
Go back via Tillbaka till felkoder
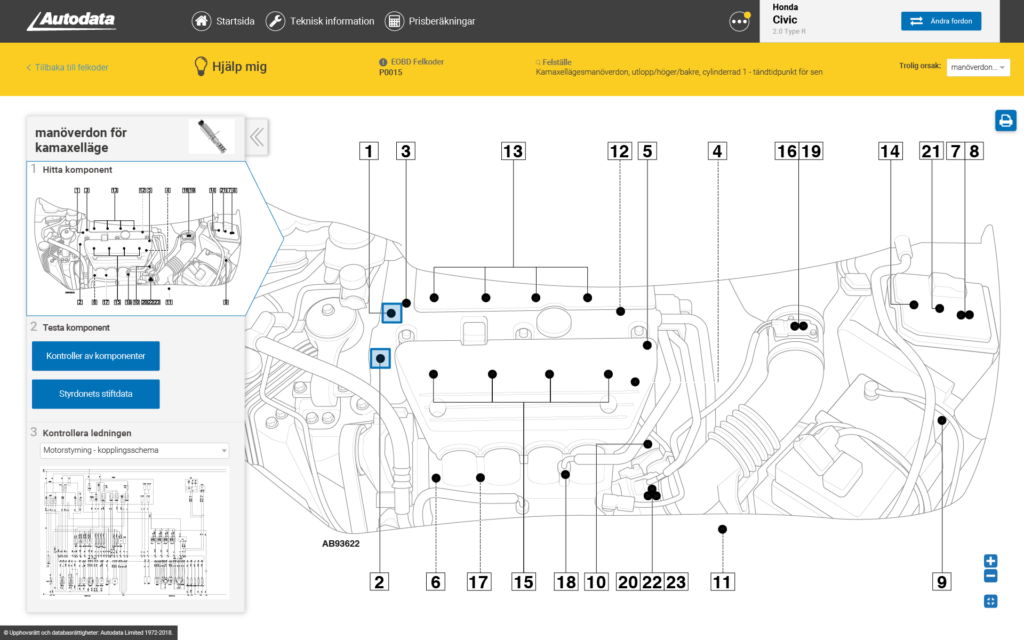click(x=68, y=67)
